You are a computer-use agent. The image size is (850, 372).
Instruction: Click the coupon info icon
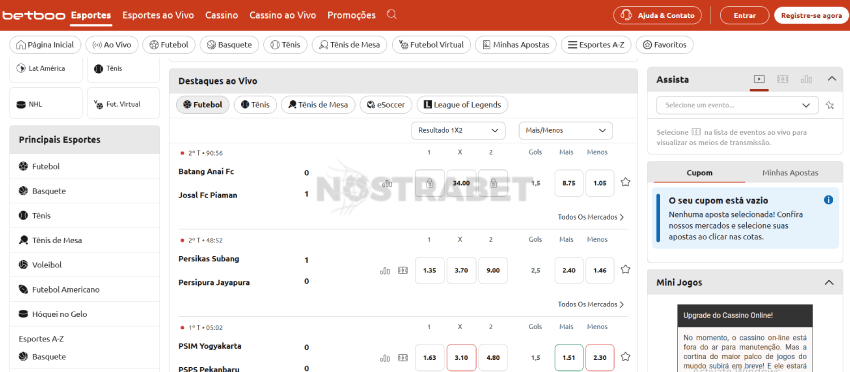(x=828, y=200)
